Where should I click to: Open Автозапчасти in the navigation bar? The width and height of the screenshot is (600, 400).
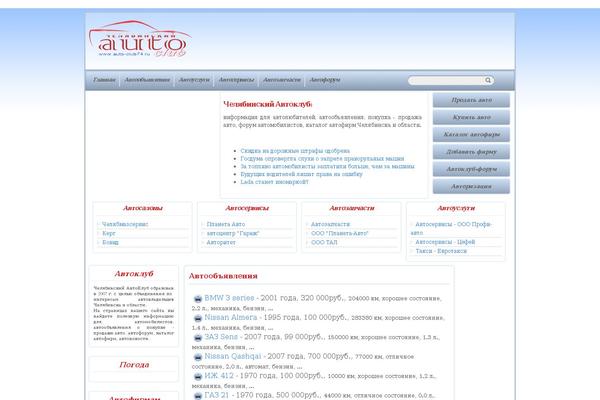282,80
